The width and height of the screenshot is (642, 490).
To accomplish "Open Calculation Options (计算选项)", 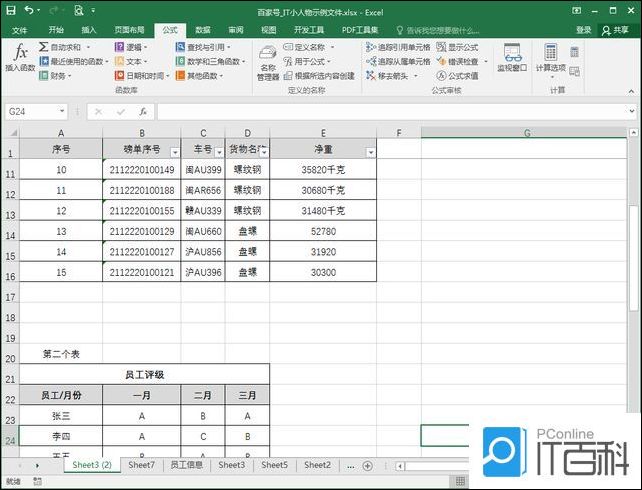I will click(551, 61).
